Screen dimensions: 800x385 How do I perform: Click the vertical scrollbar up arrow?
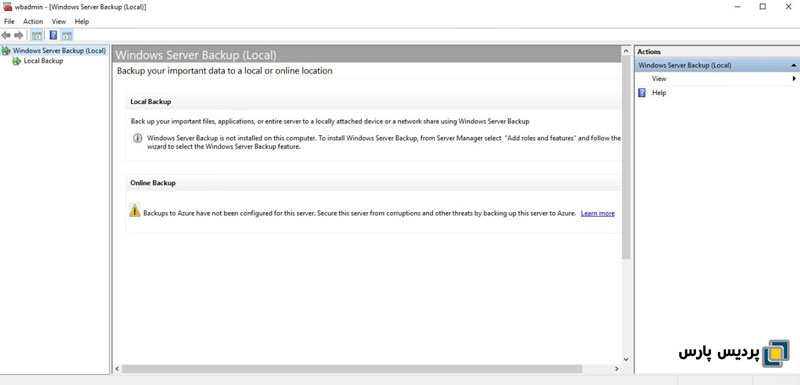[x=626, y=51]
